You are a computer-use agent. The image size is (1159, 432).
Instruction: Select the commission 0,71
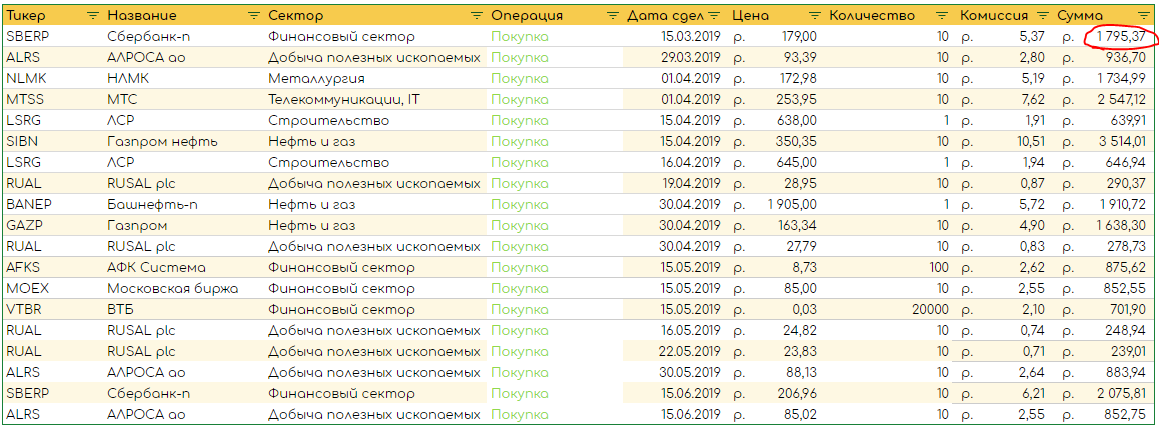[x=1034, y=351]
